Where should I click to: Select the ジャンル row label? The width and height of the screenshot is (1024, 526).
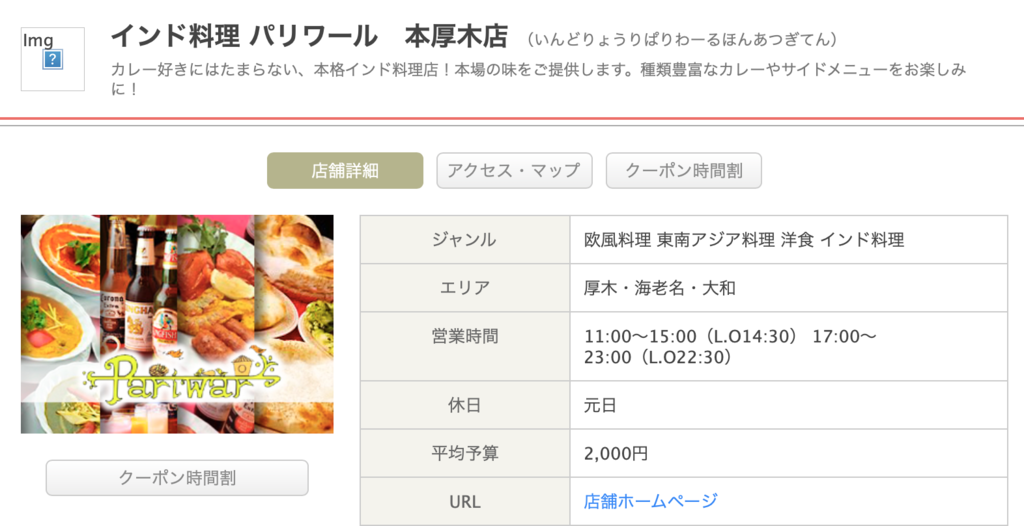464,240
